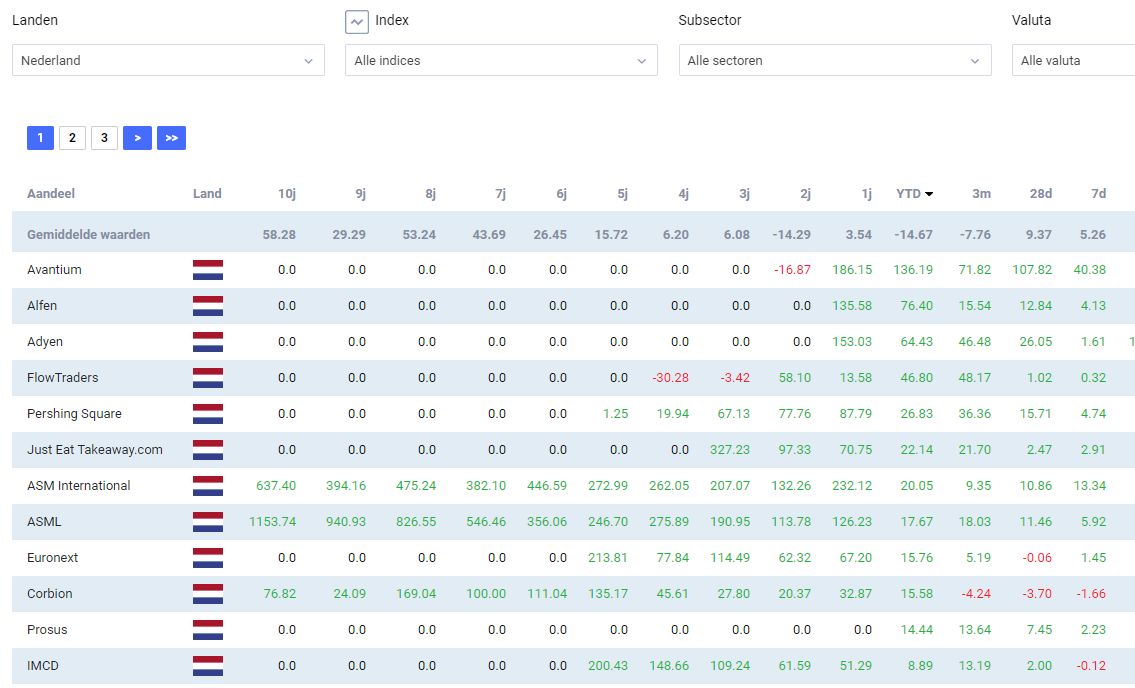This screenshot has height=688, width=1135.
Task: Click IMCD's 5j value 200.43
Action: click(x=608, y=666)
